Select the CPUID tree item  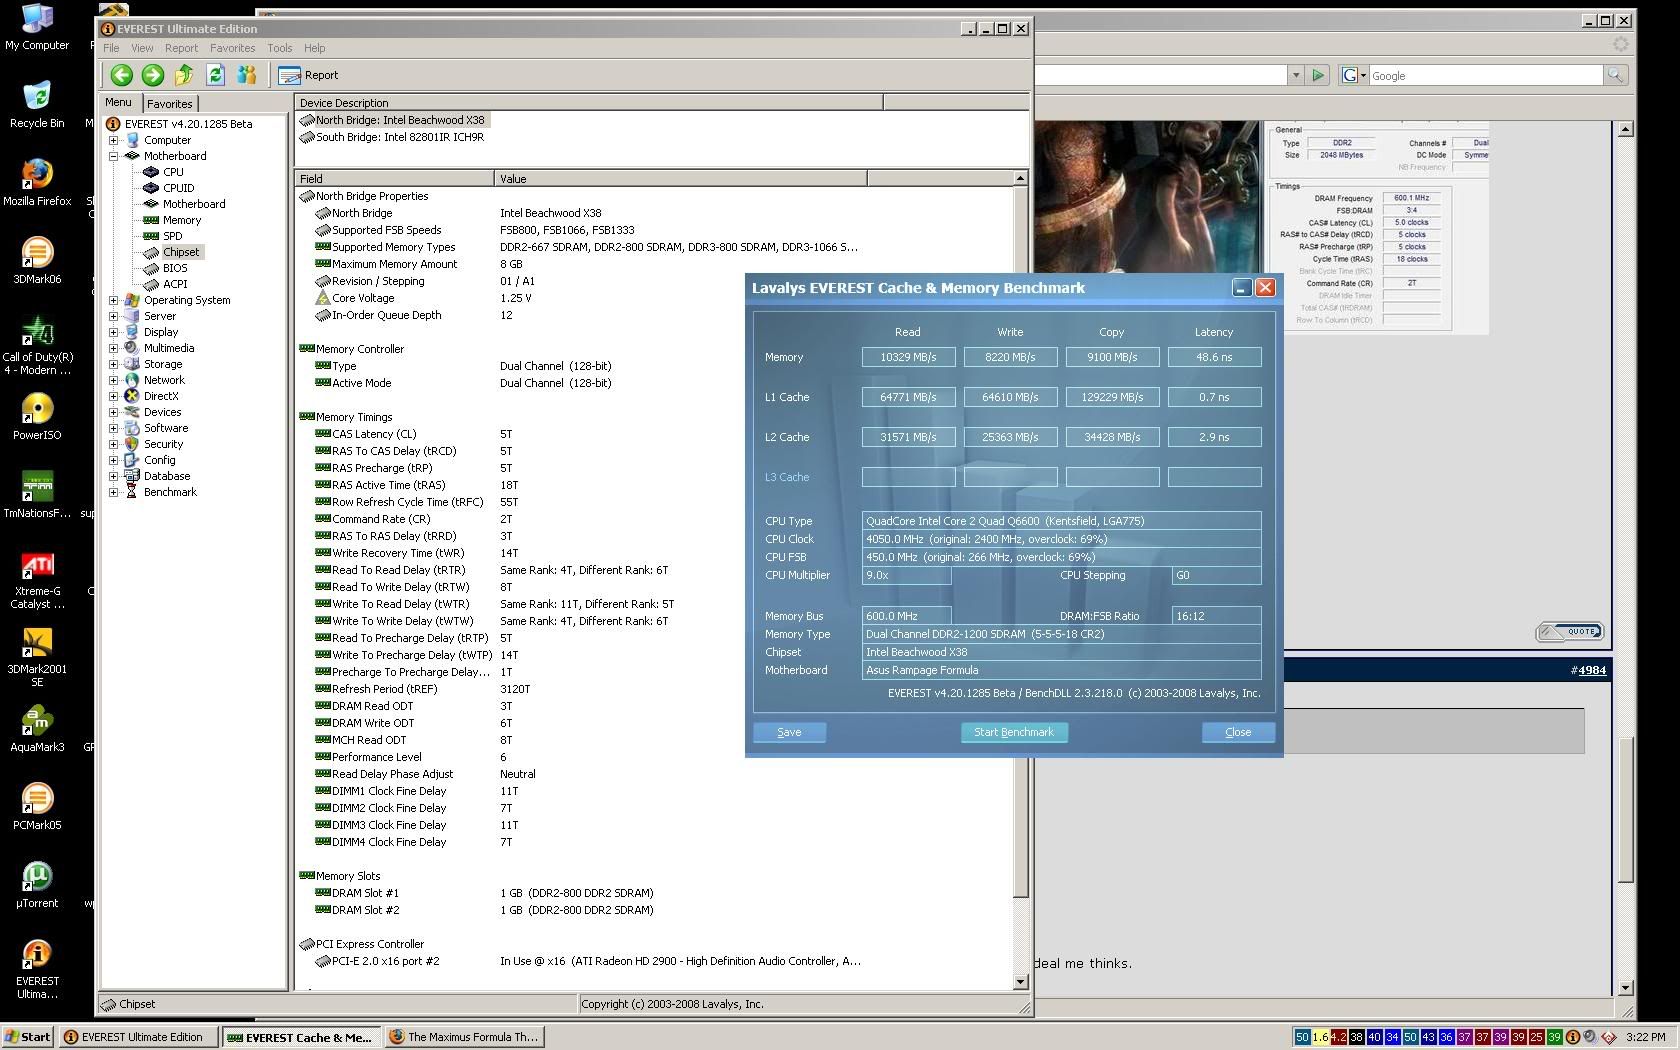tap(178, 188)
